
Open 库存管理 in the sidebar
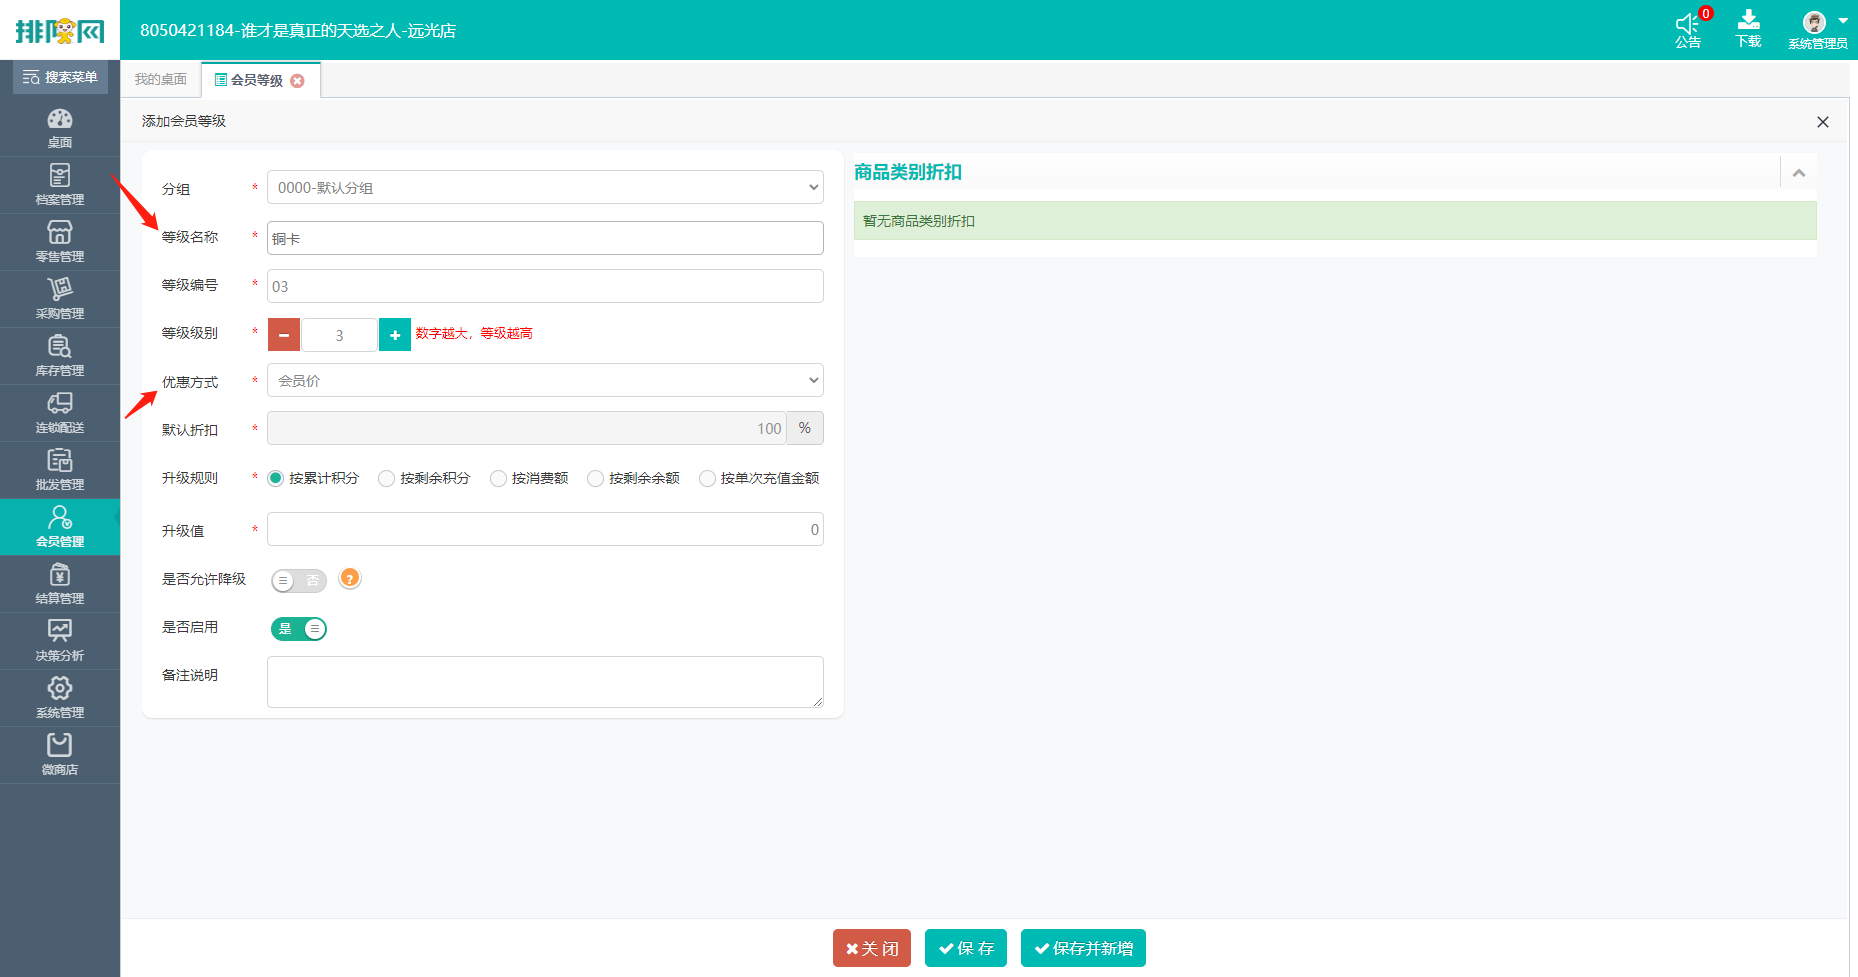pos(60,356)
